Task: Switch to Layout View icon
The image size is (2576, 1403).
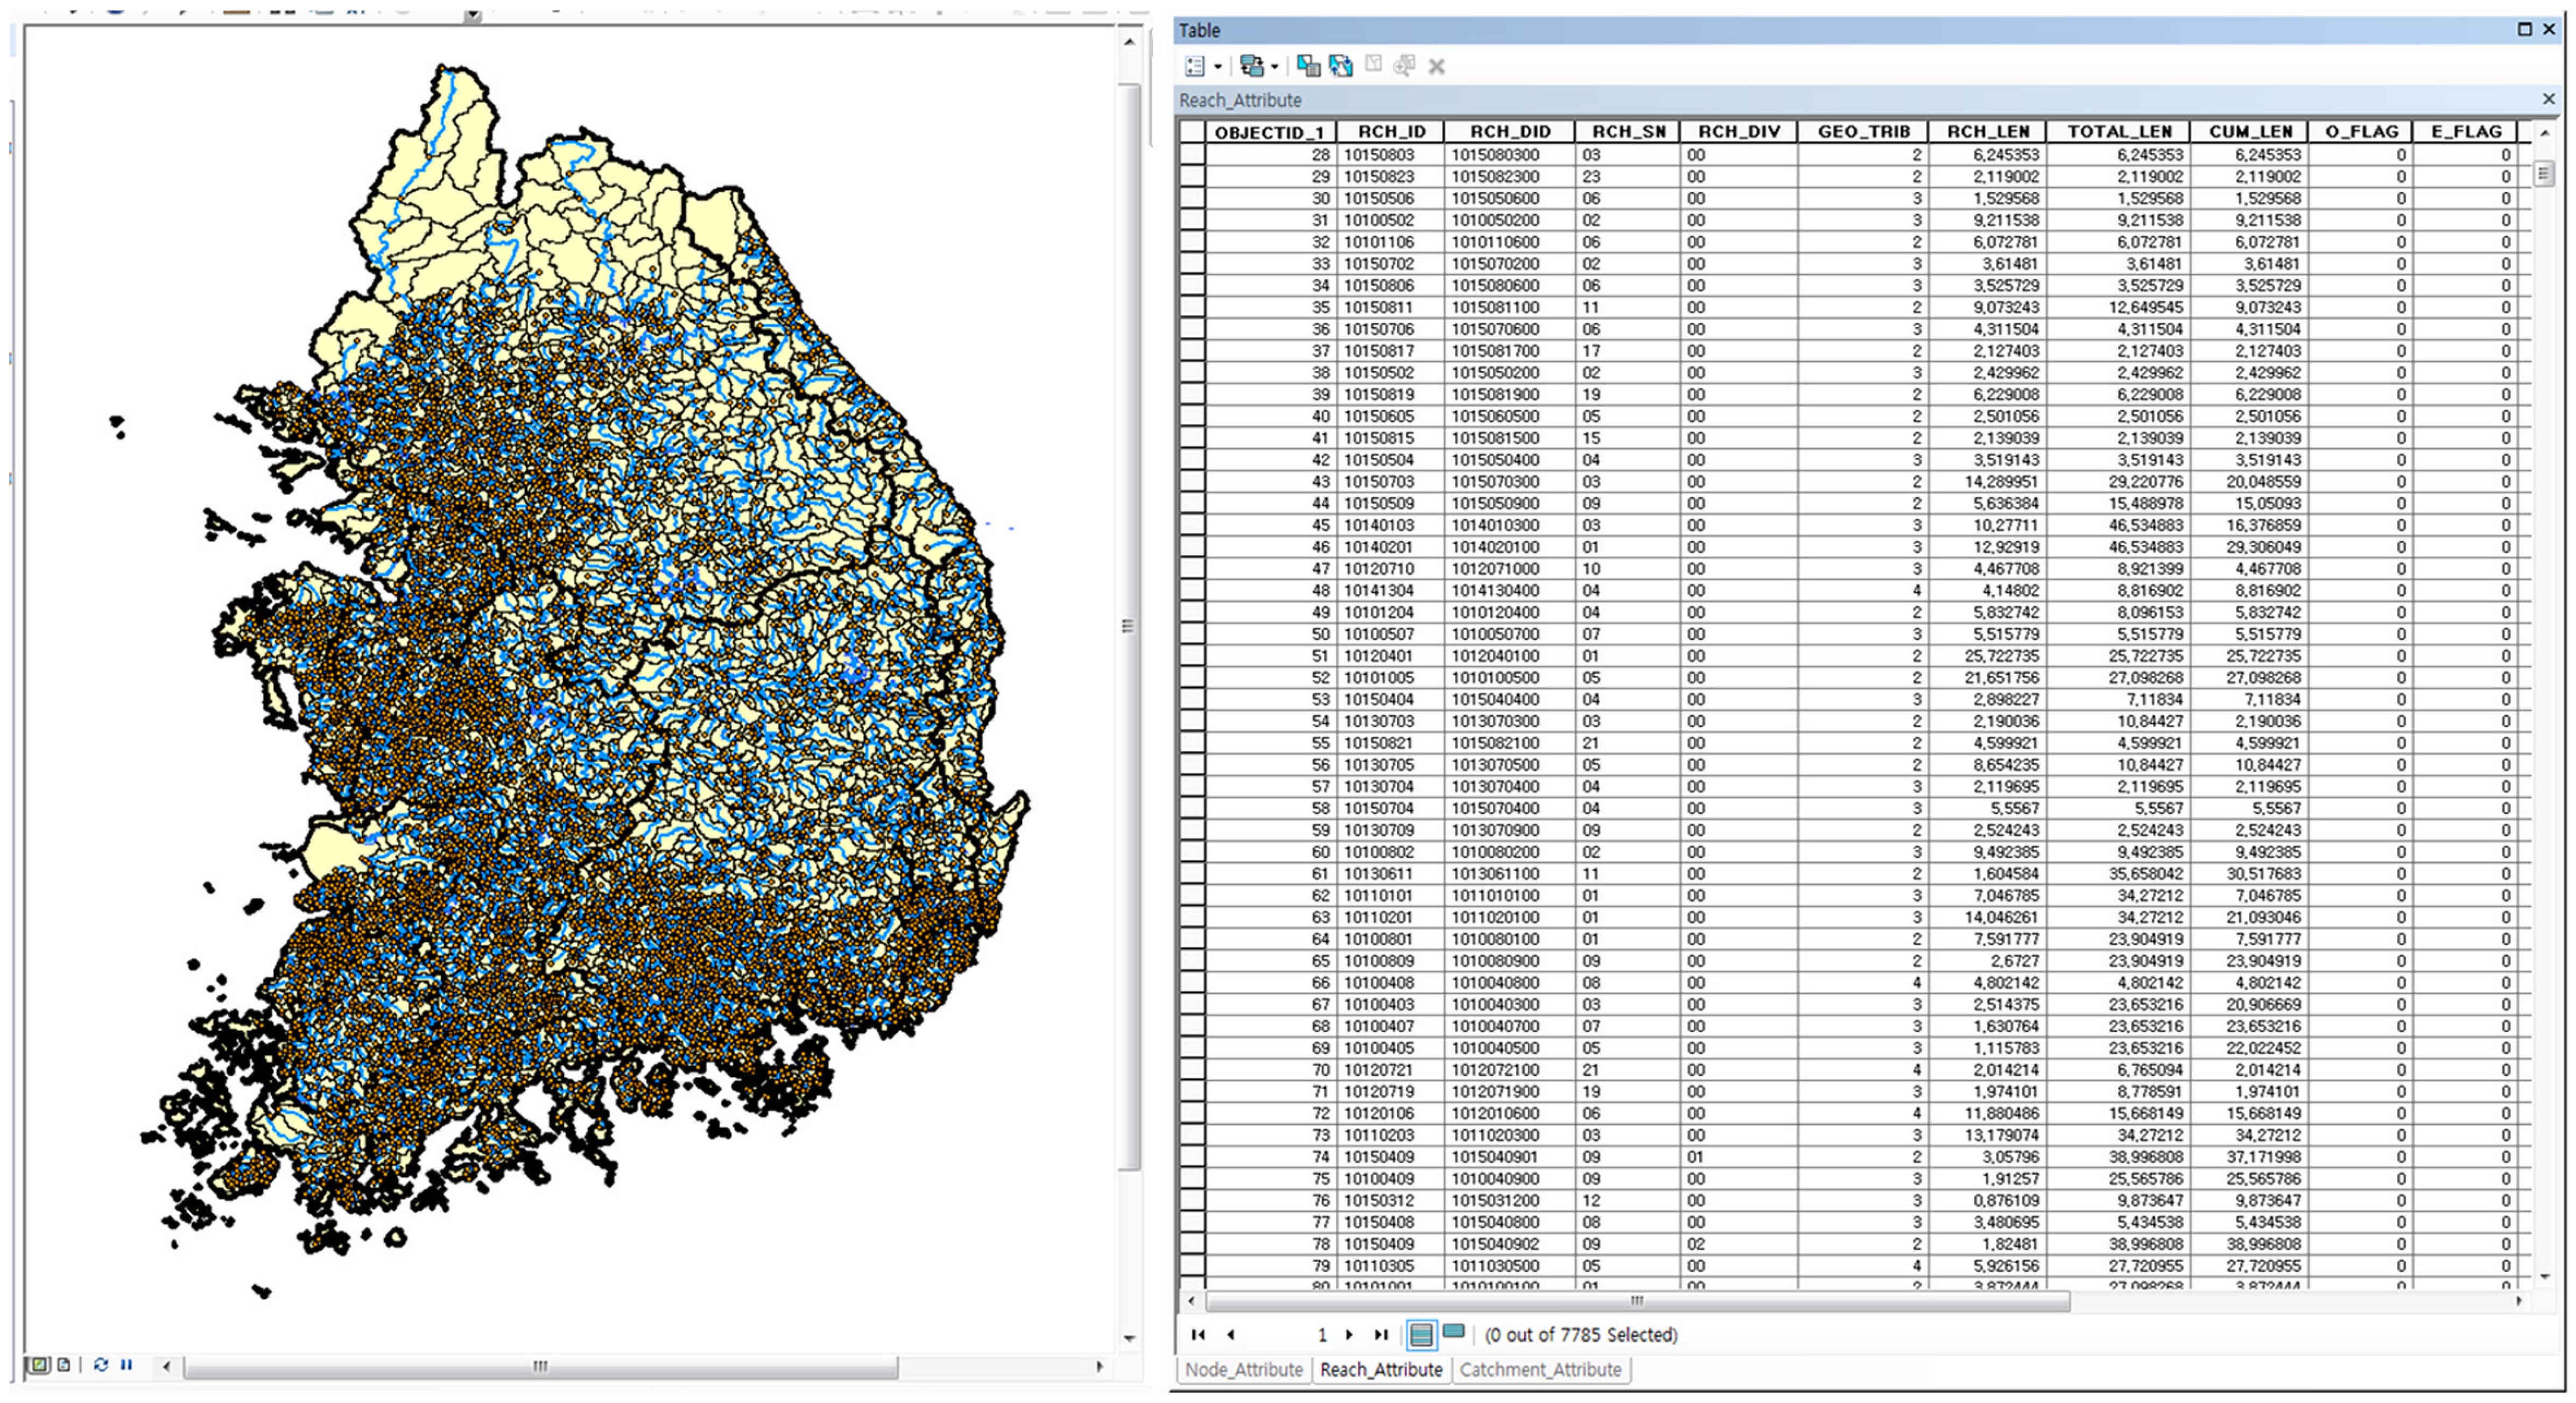Action: [64, 1365]
